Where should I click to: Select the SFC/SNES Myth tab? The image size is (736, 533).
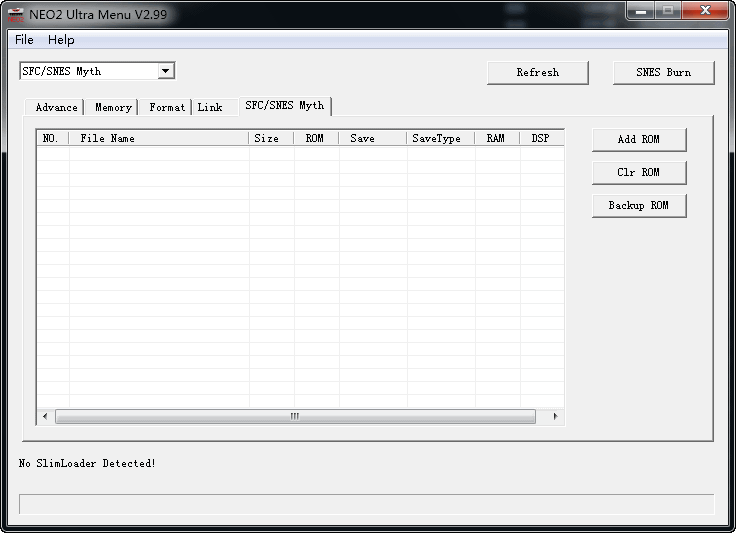(x=284, y=105)
